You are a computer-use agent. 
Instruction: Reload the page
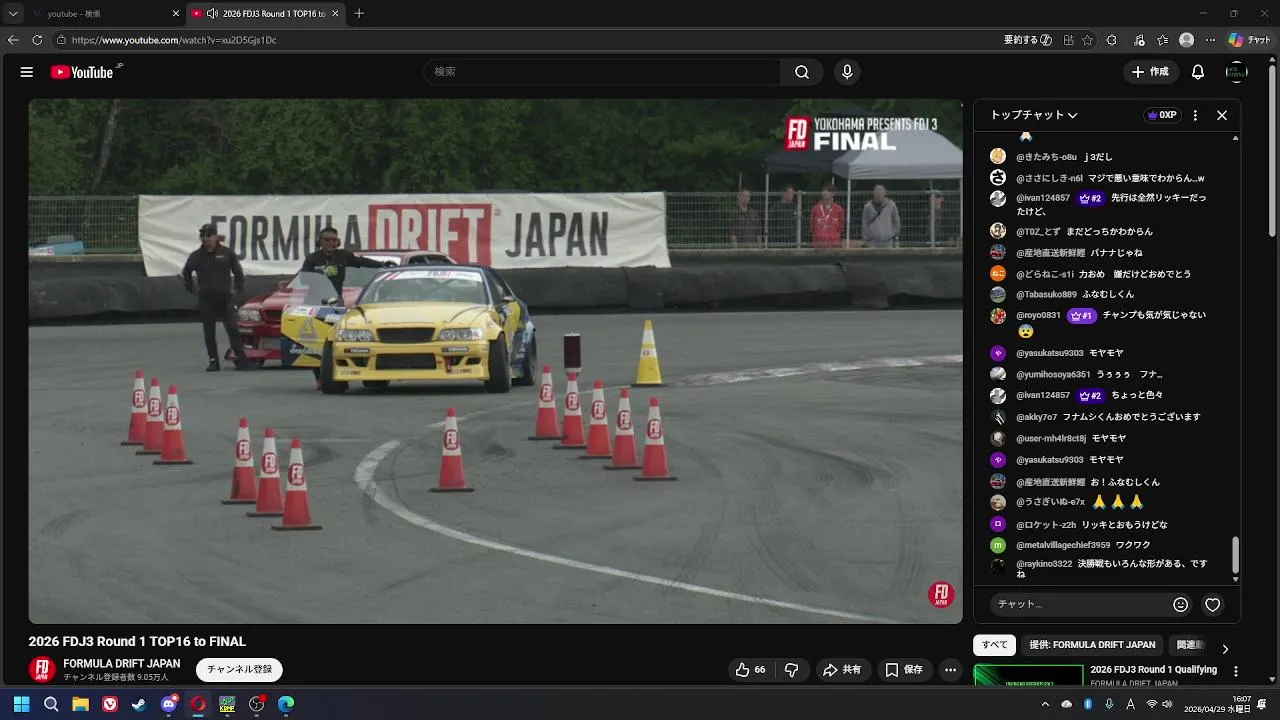point(37,40)
